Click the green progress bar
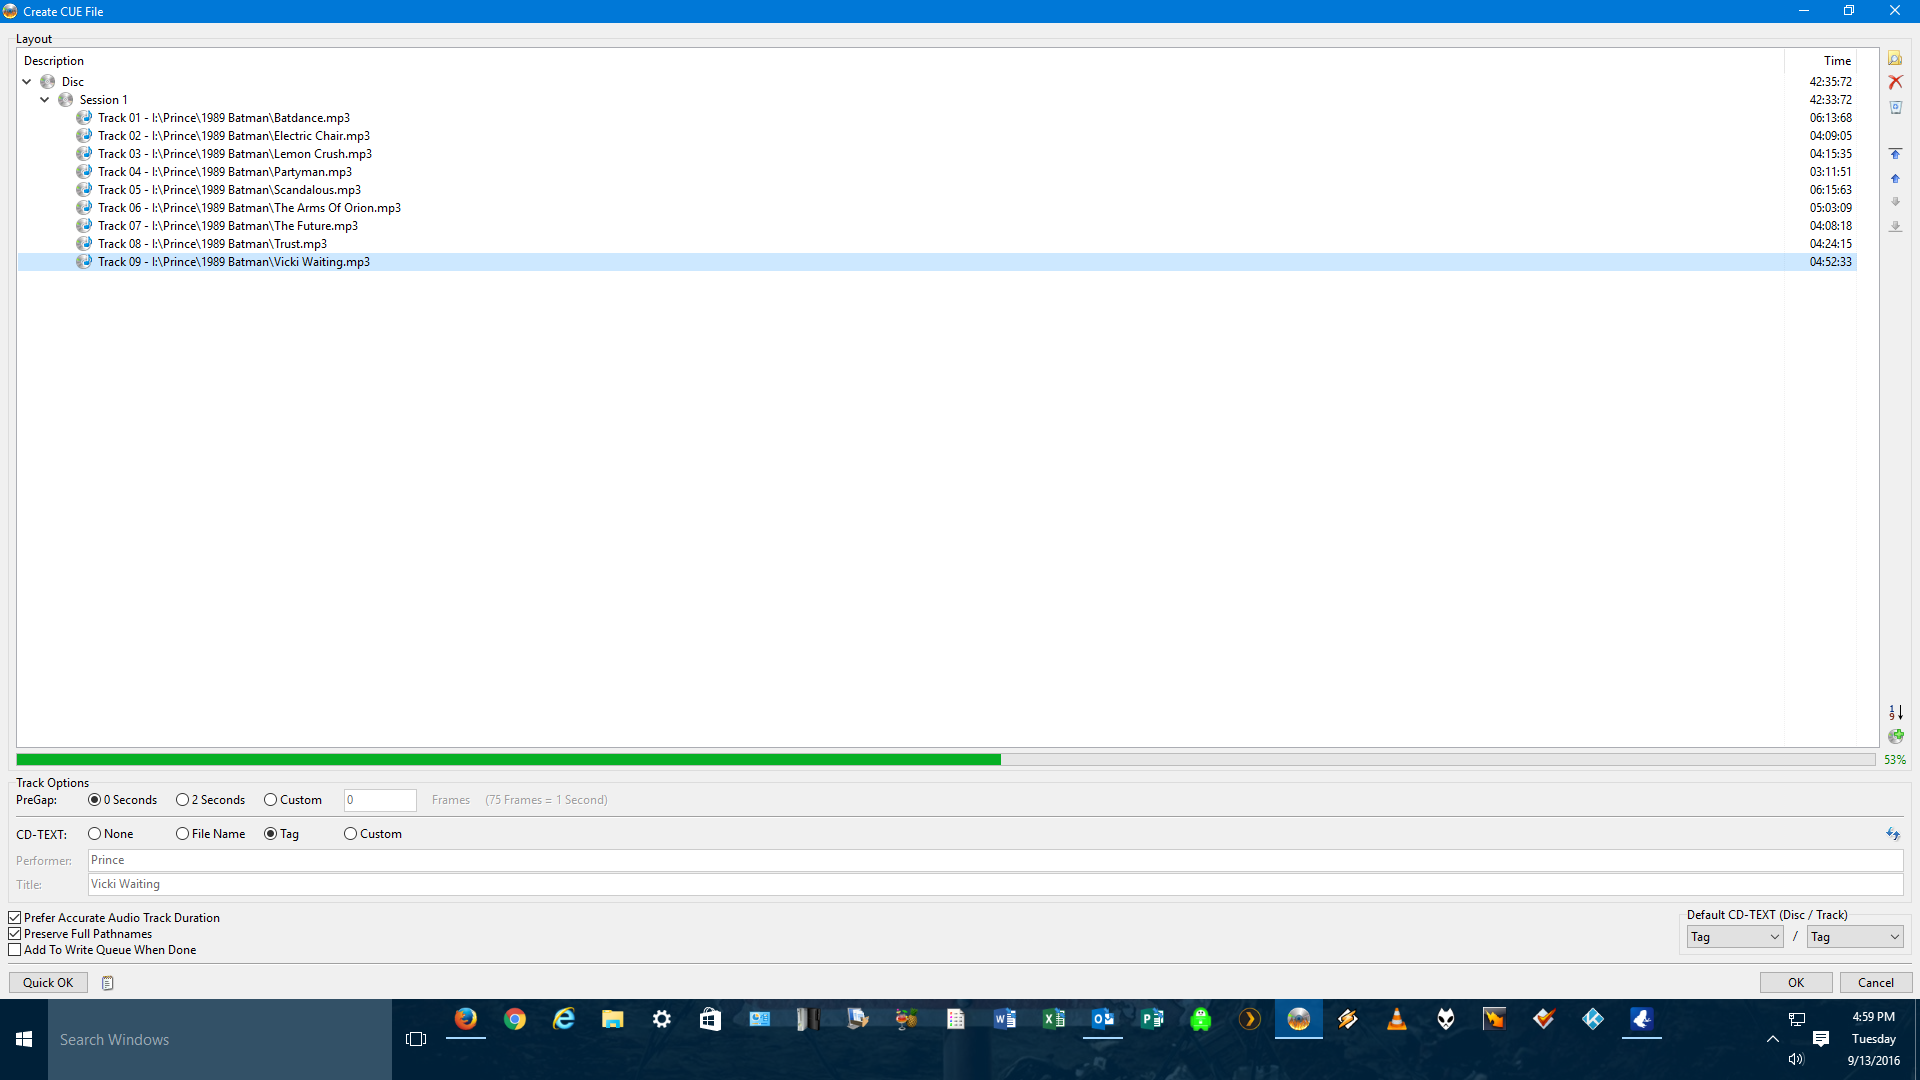The height and width of the screenshot is (1080, 1920). pos(500,760)
